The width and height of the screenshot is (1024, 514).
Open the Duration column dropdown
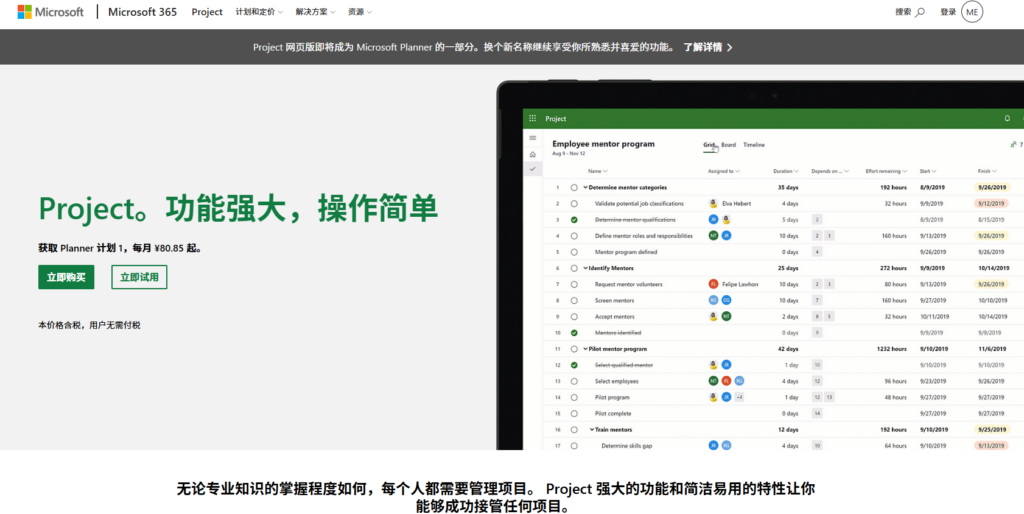[786, 171]
